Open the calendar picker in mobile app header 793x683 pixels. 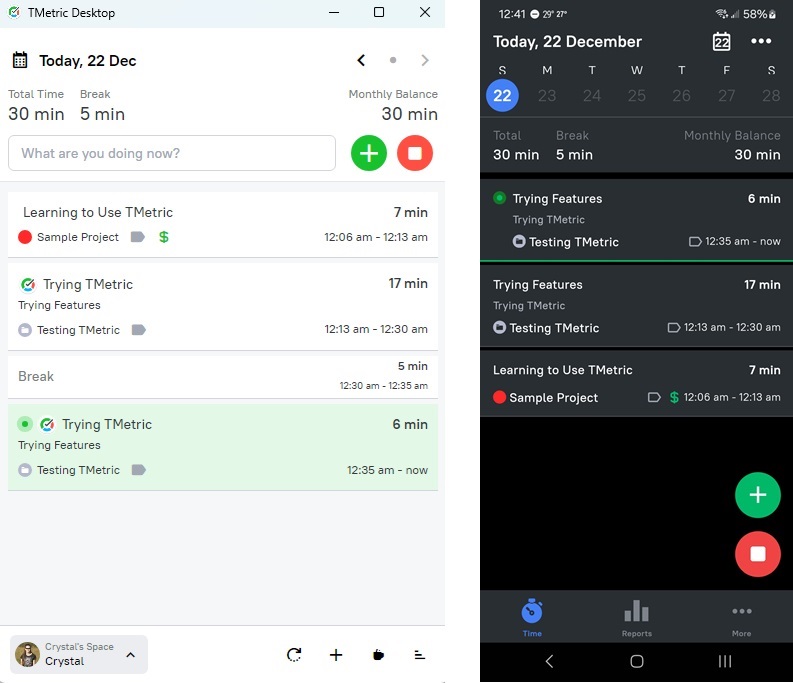(722, 41)
